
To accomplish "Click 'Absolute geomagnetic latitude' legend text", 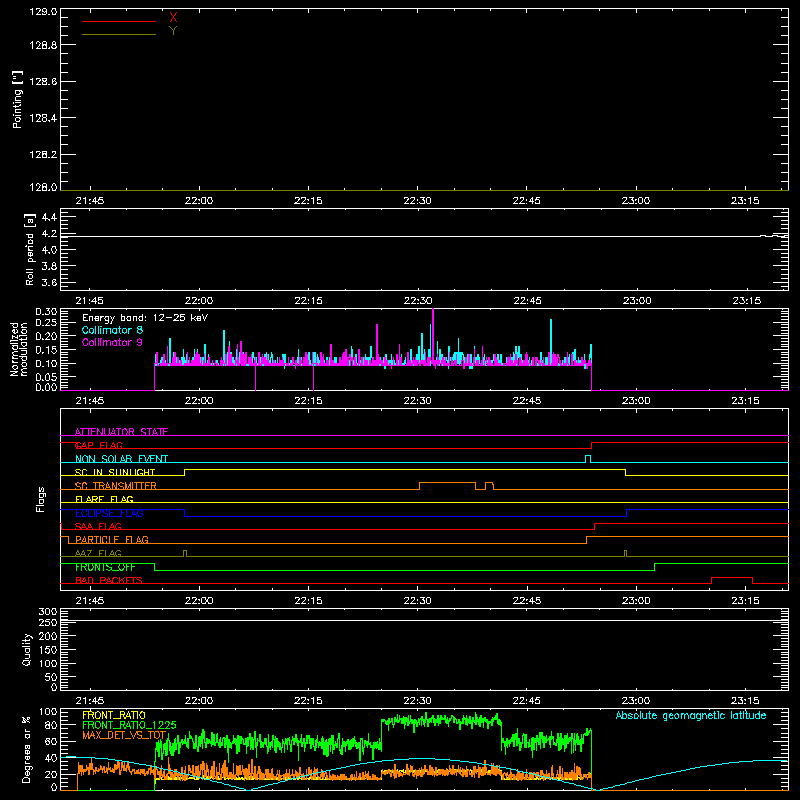I will [x=691, y=715].
